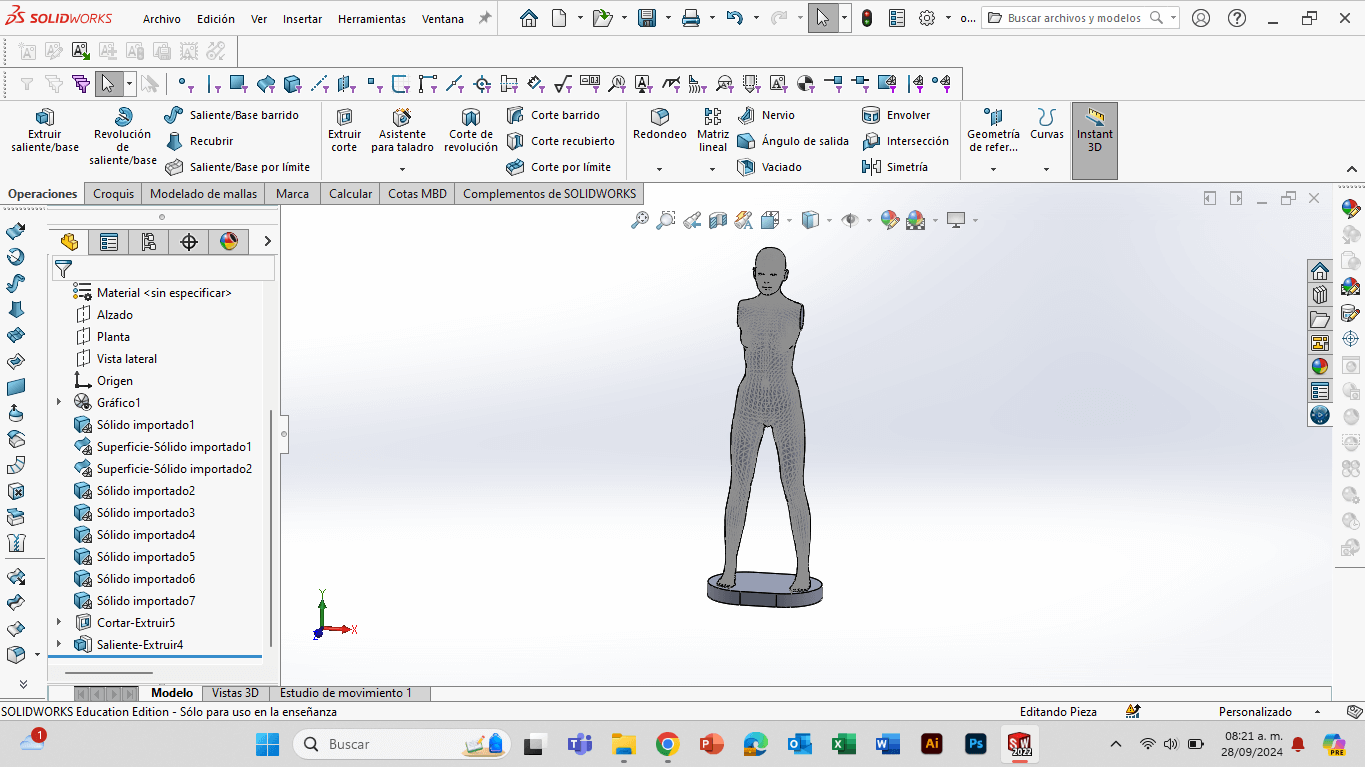Click the Print icon
The height and width of the screenshot is (767, 1365).
click(691, 18)
